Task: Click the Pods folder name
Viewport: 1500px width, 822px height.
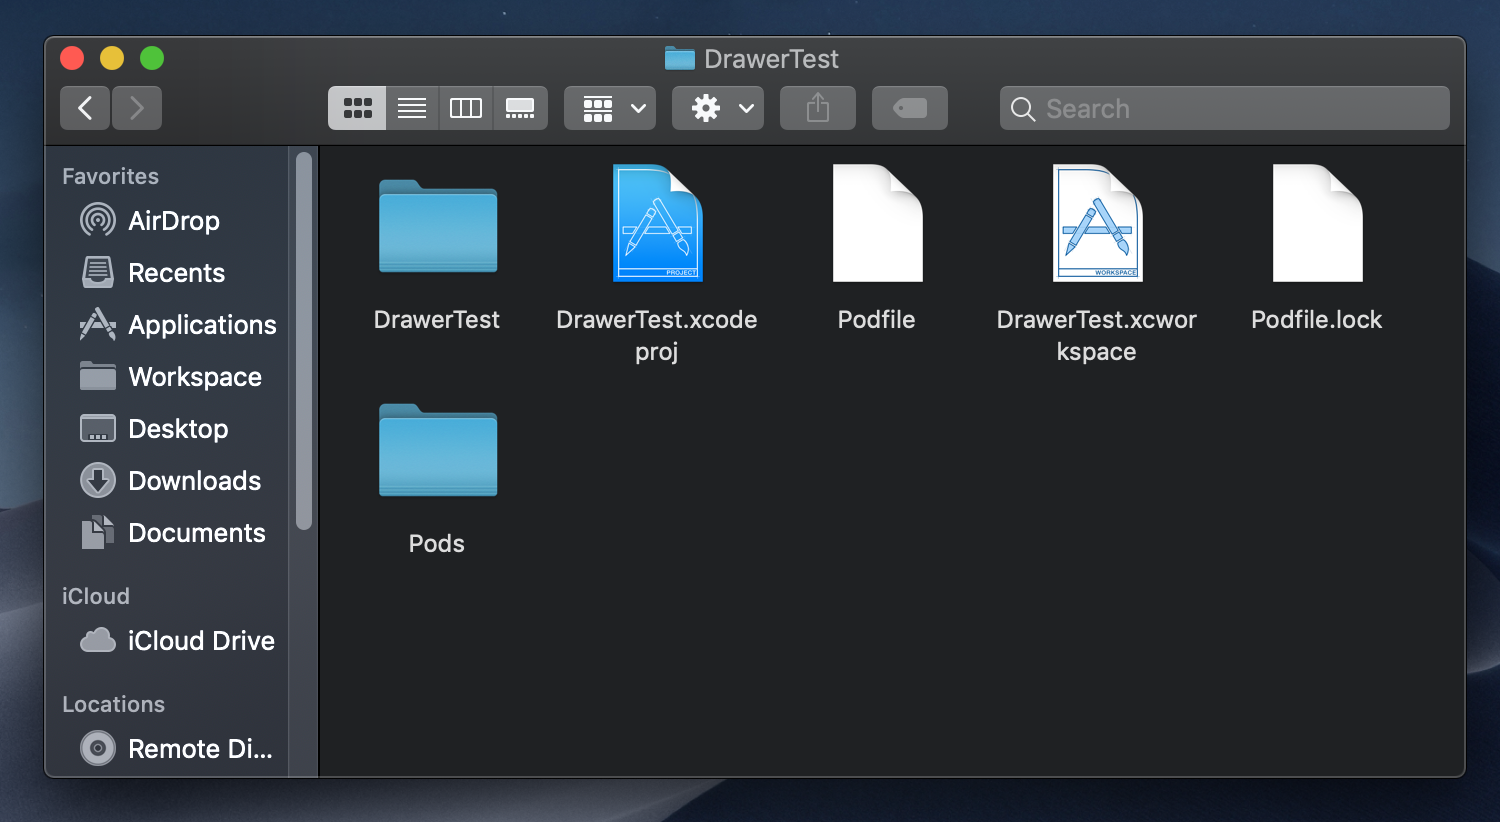Action: point(437,544)
